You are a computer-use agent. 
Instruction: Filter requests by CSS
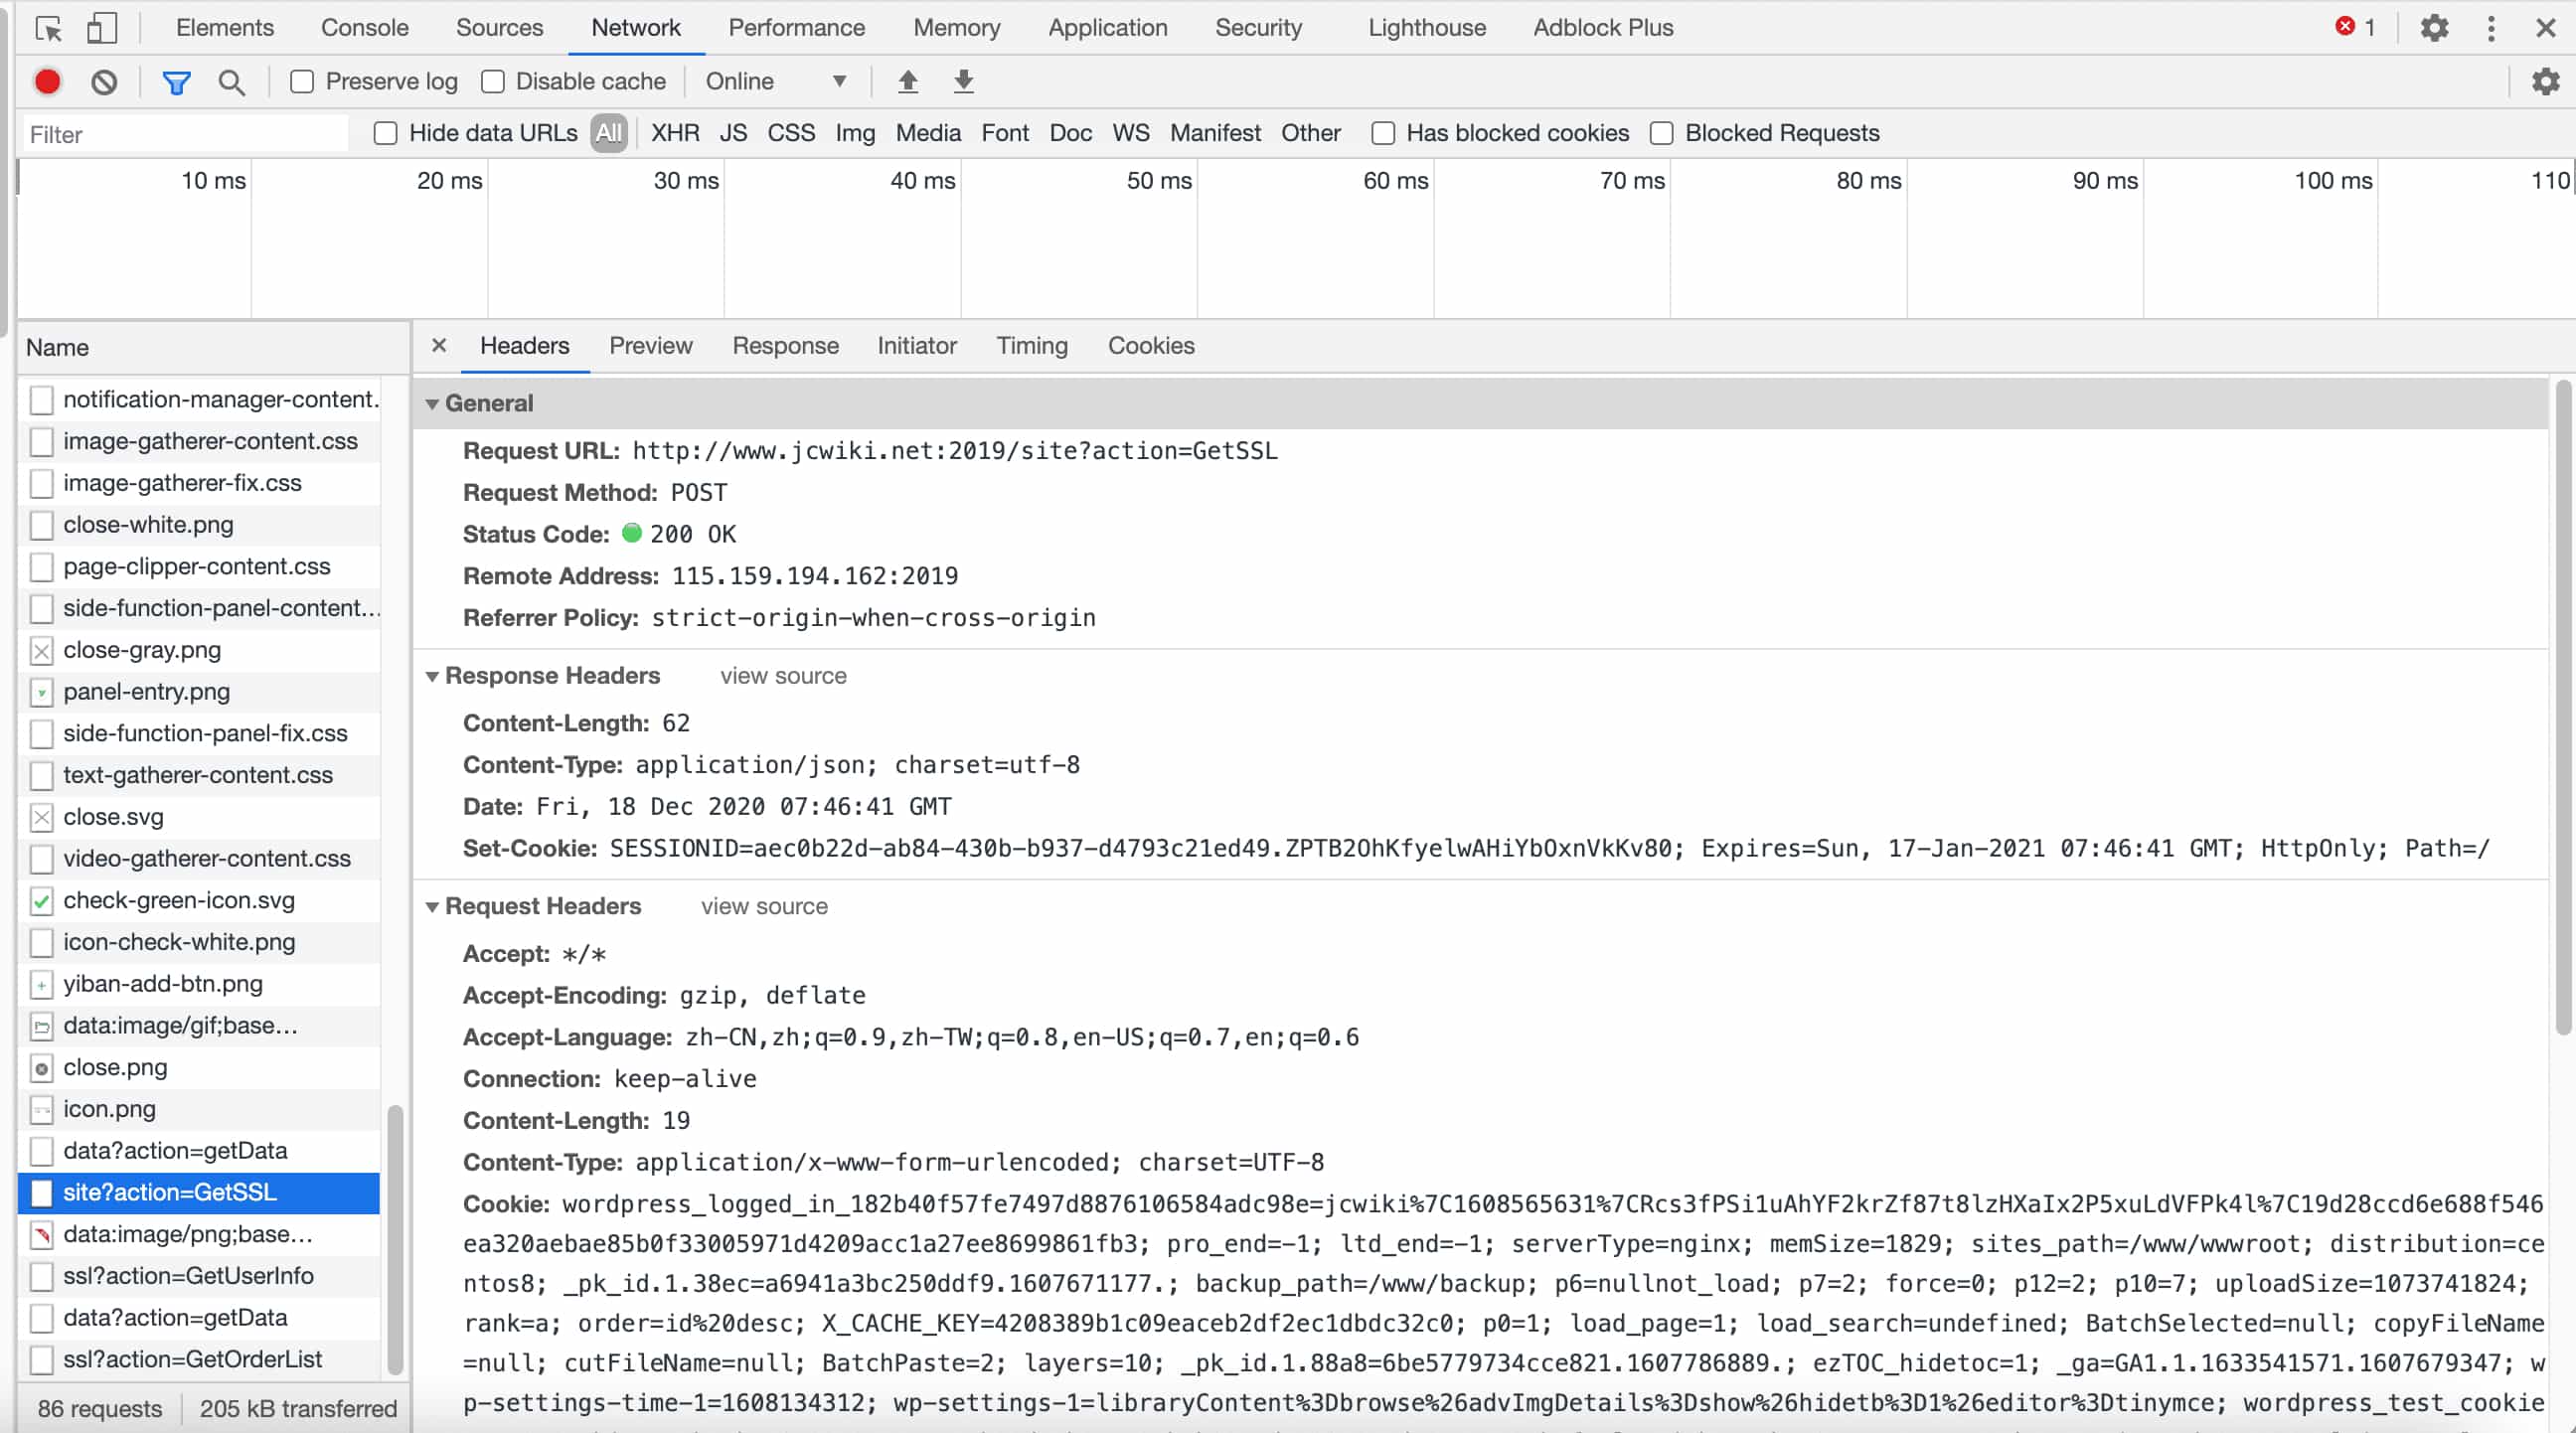791,133
